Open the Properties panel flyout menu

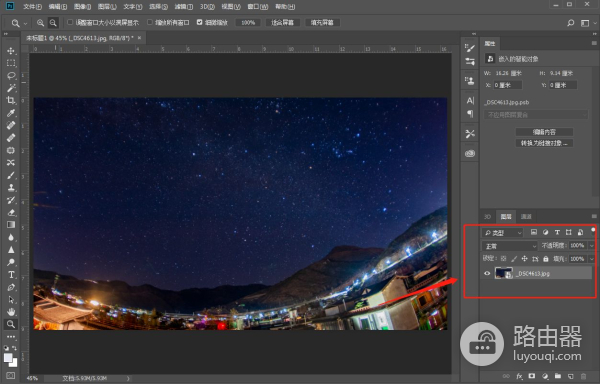click(x=594, y=43)
